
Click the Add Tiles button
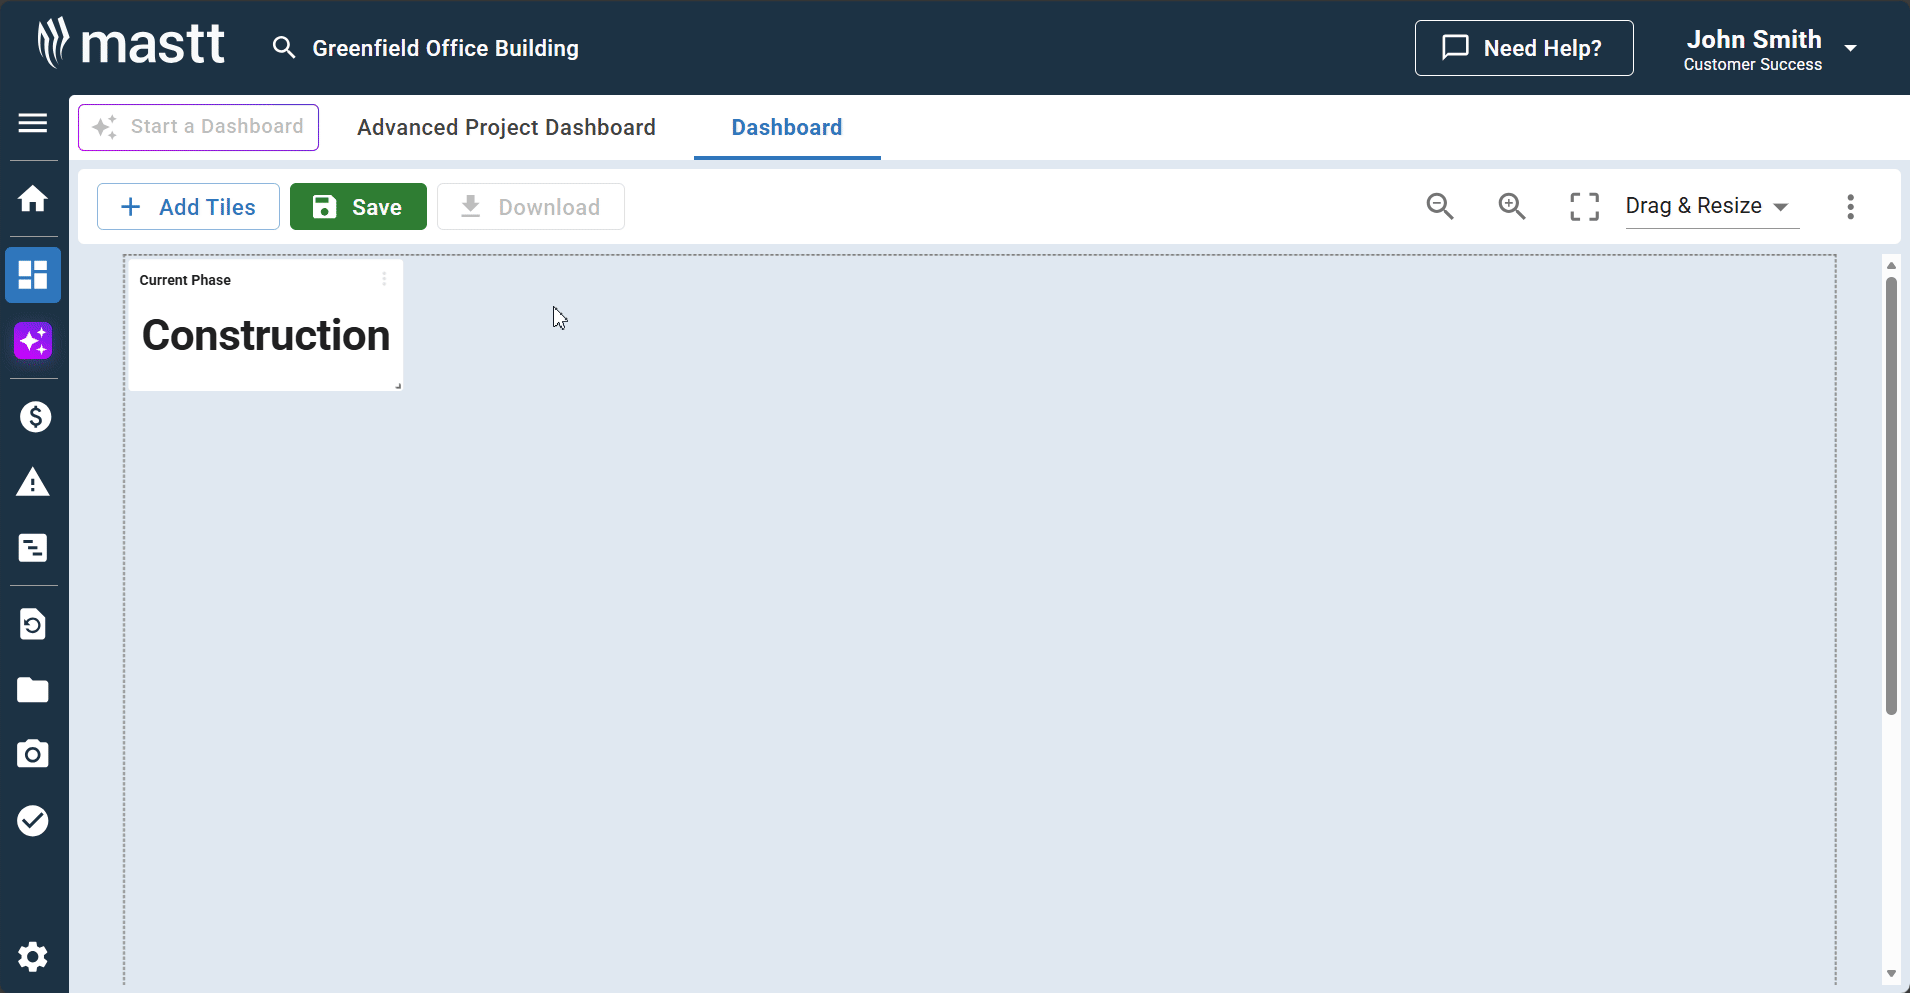click(188, 207)
